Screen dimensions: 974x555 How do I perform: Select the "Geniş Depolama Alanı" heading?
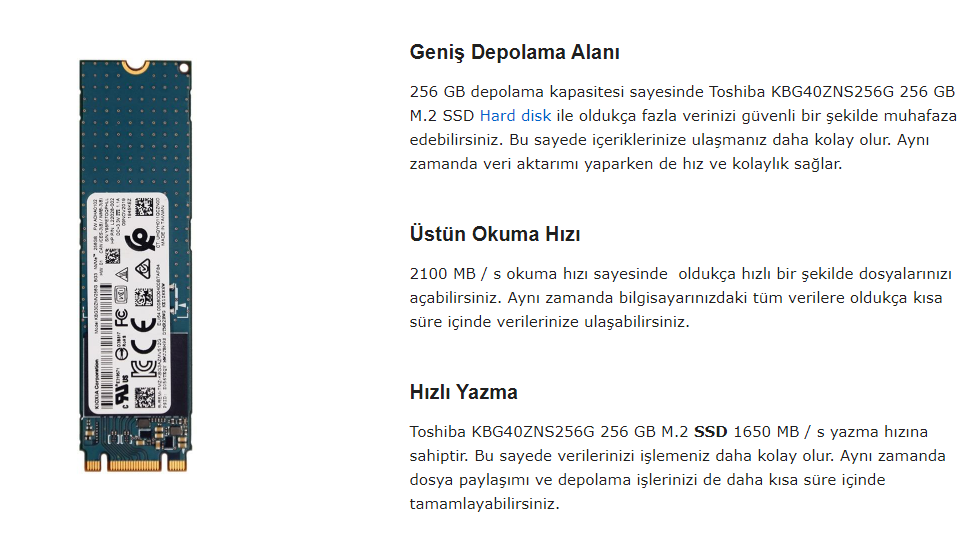[514, 52]
